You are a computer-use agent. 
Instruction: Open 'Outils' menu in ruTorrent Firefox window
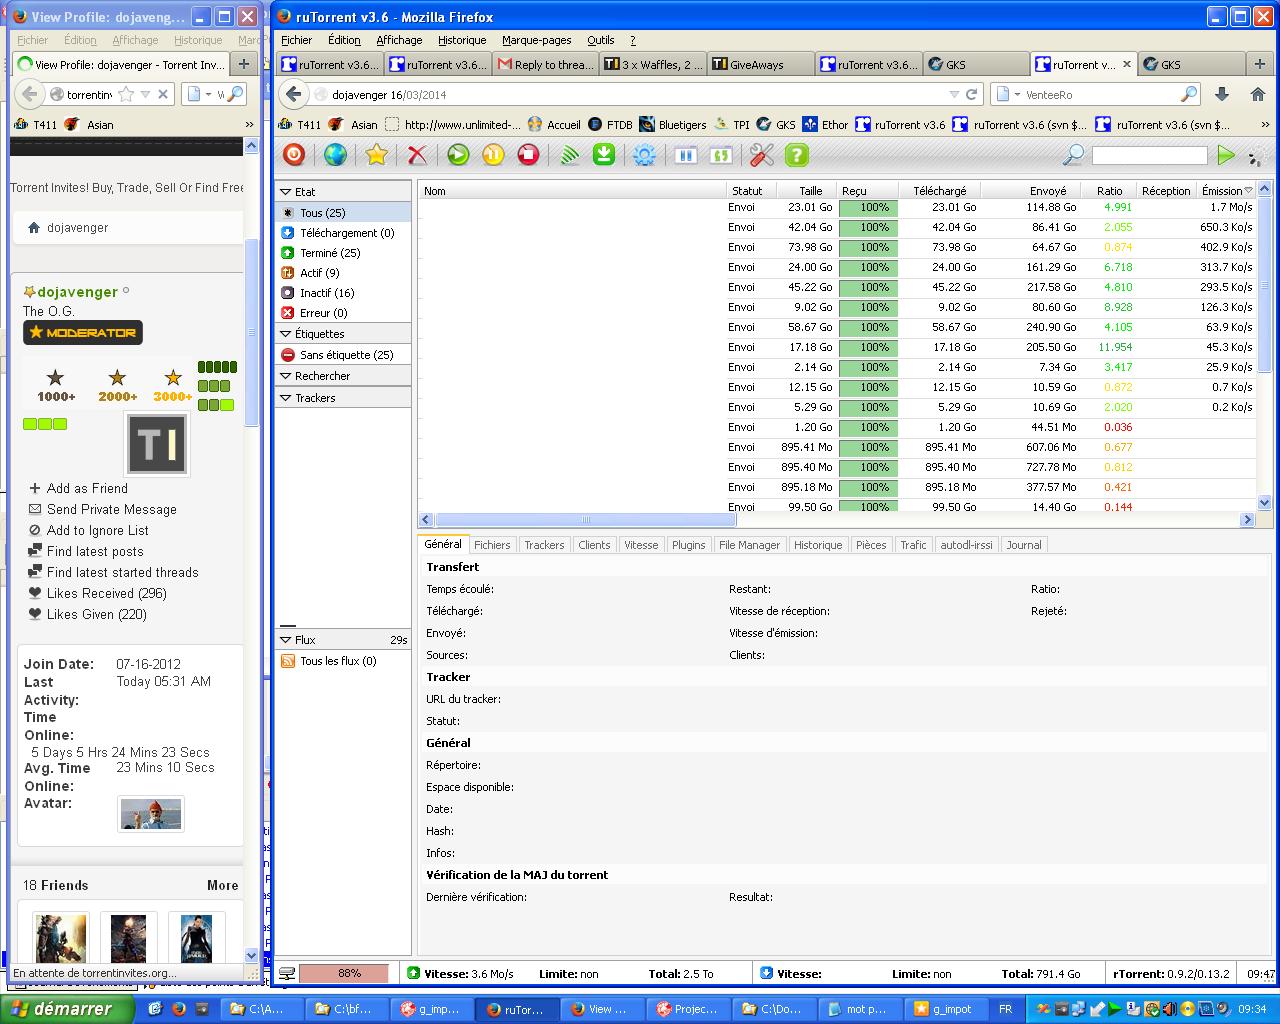(601, 40)
